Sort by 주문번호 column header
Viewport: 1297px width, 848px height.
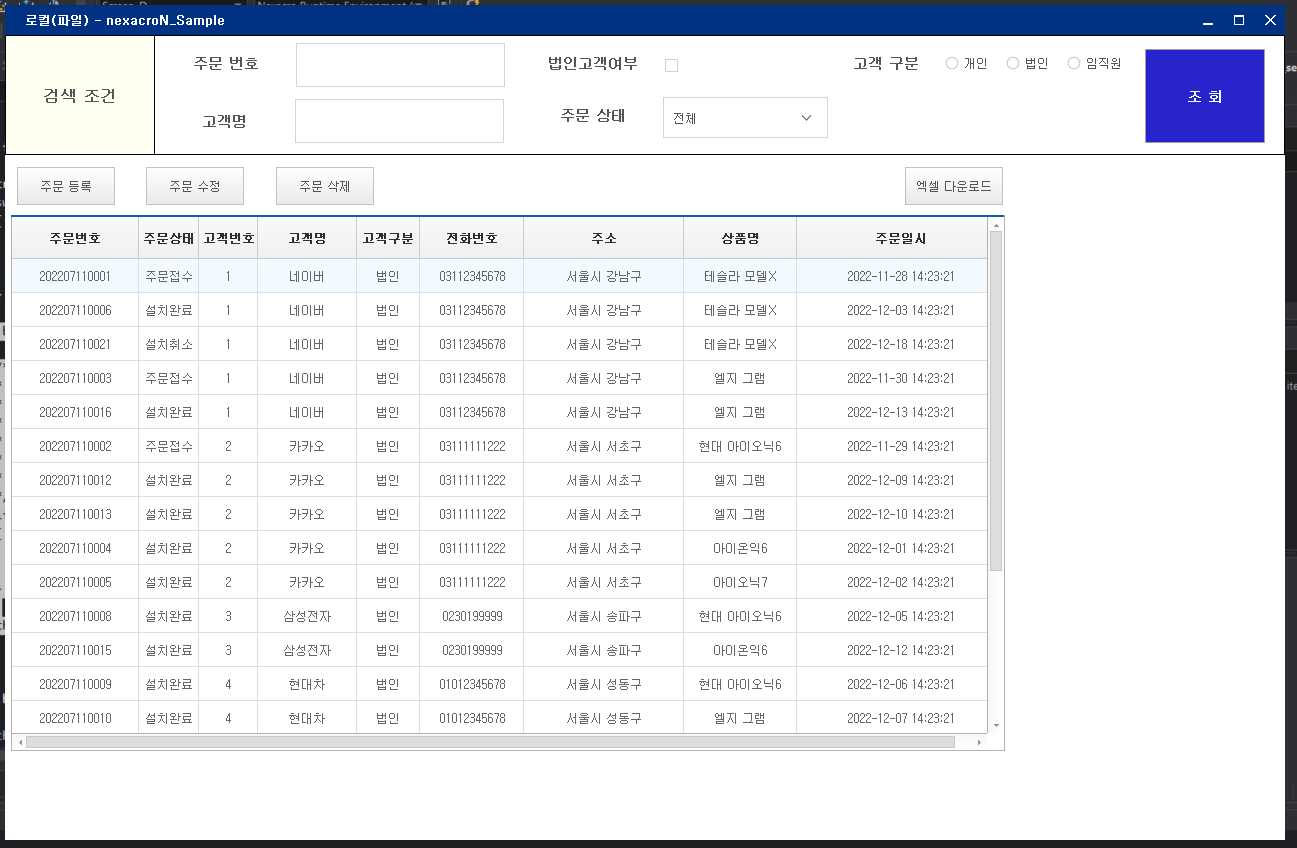tap(75, 239)
